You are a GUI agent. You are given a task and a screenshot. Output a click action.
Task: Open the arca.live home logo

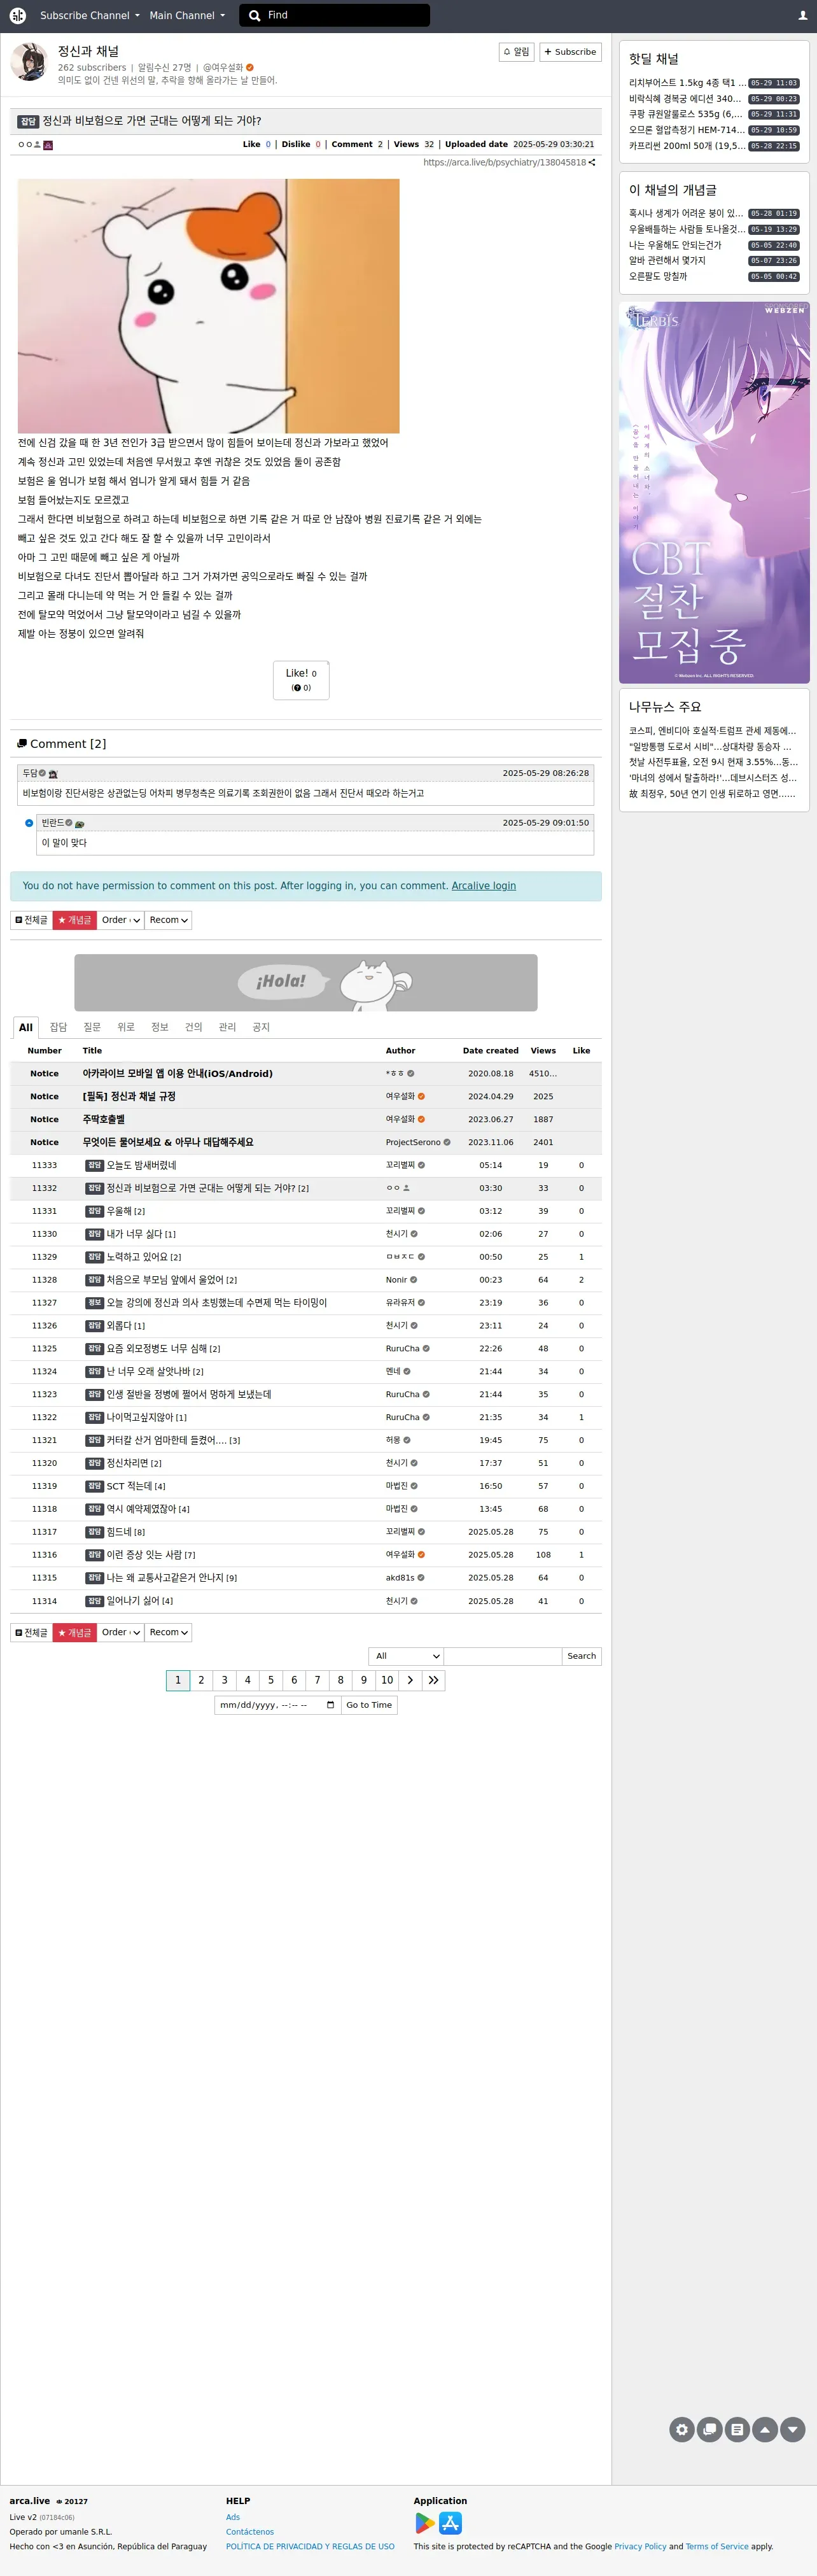tap(17, 15)
